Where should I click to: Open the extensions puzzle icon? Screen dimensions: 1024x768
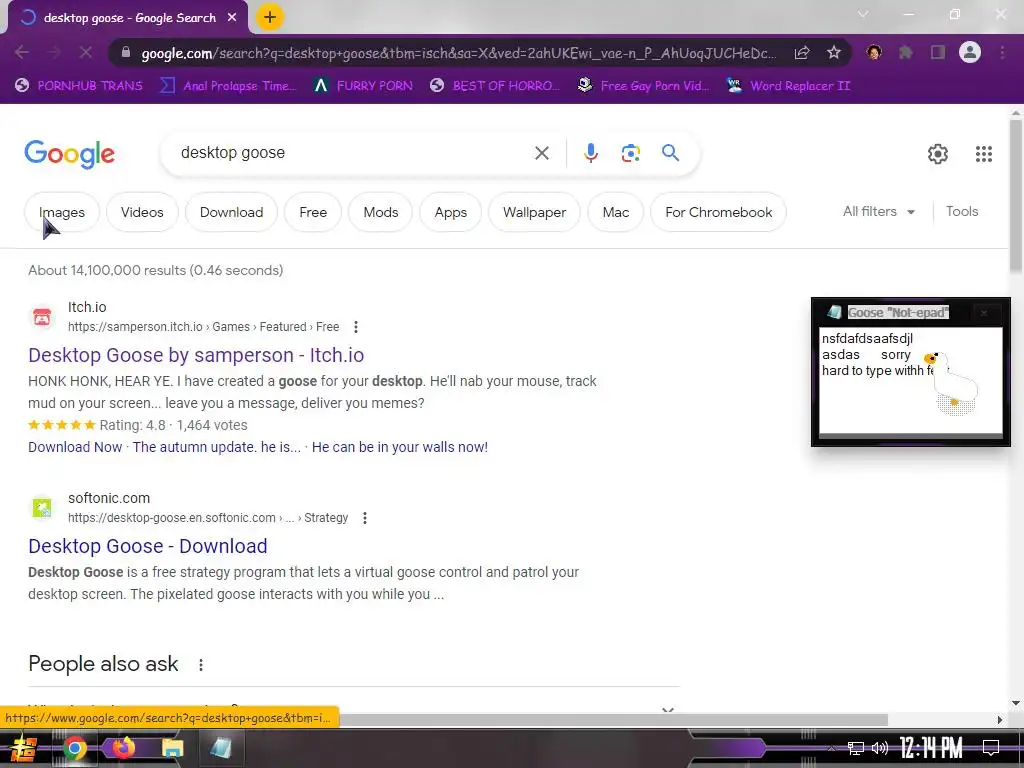(x=906, y=52)
